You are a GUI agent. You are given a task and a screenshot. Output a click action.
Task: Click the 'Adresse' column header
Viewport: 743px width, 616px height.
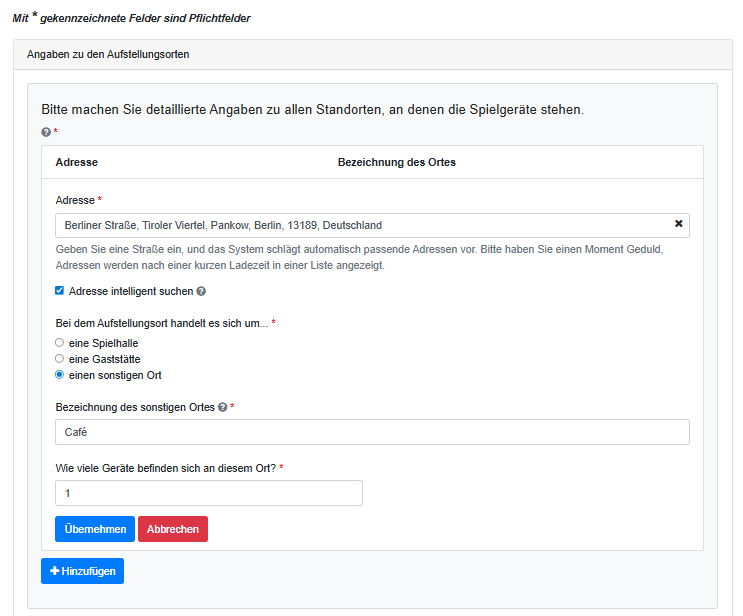pos(76,162)
